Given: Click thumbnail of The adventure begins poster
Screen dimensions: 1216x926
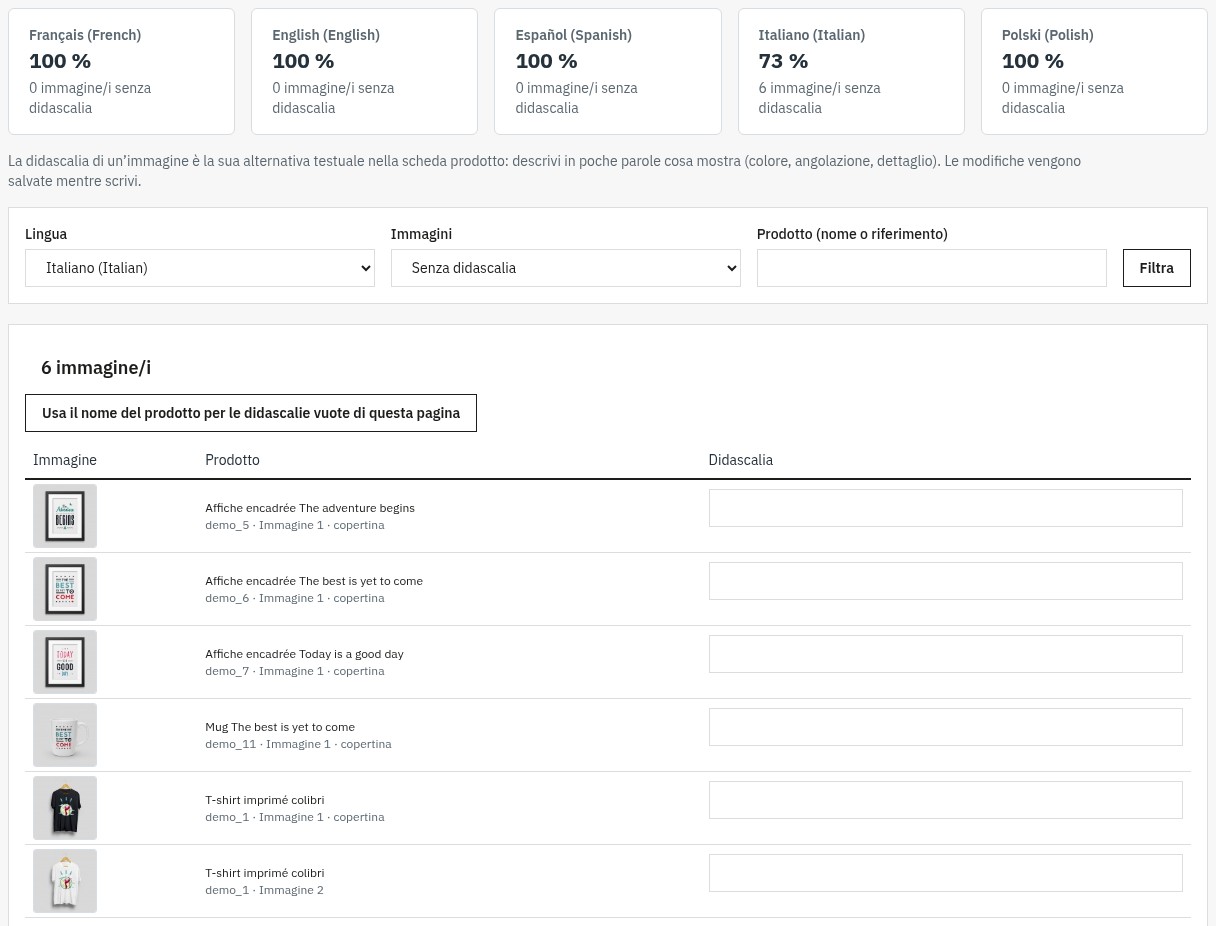Looking at the screenshot, I should [65, 516].
